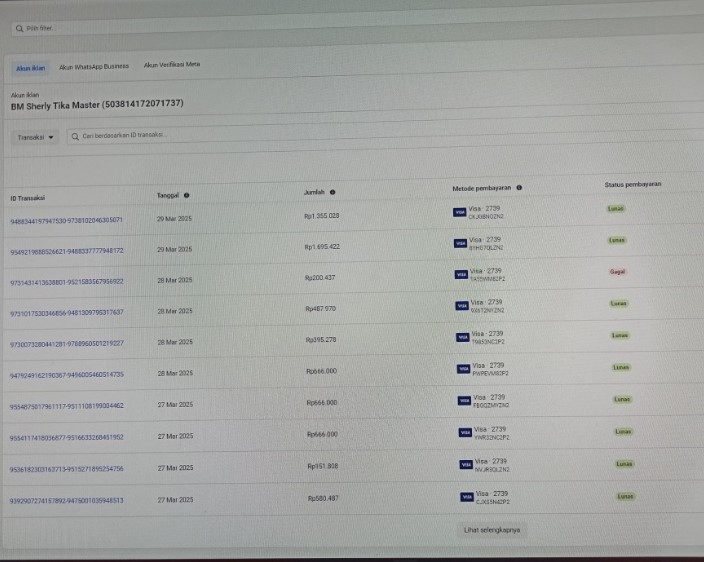Click the Visa card icon for the Rp1.355.028 payment

pyautogui.click(x=460, y=212)
